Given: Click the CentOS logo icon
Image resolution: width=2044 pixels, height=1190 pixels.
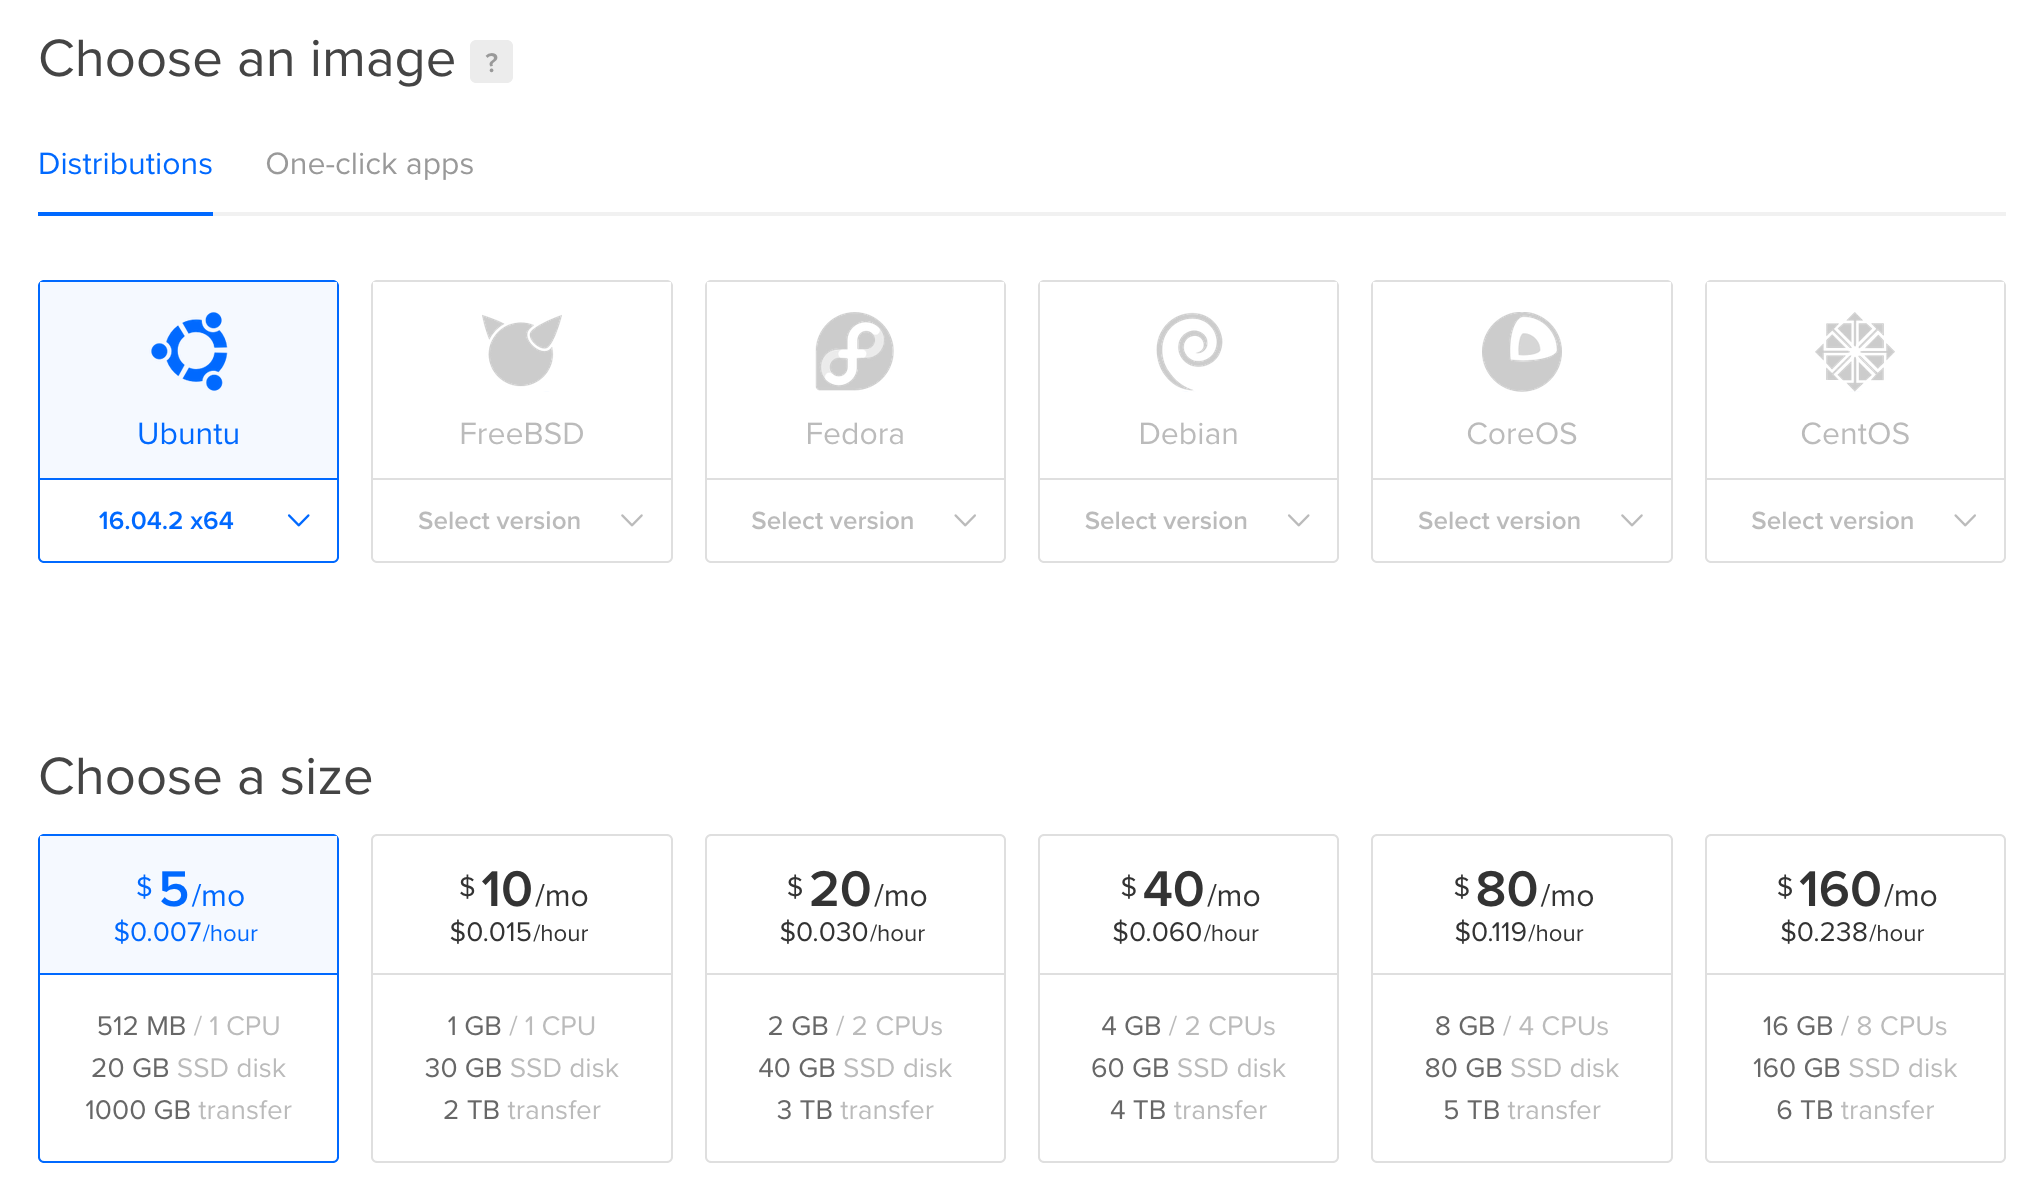Looking at the screenshot, I should point(1854,351).
